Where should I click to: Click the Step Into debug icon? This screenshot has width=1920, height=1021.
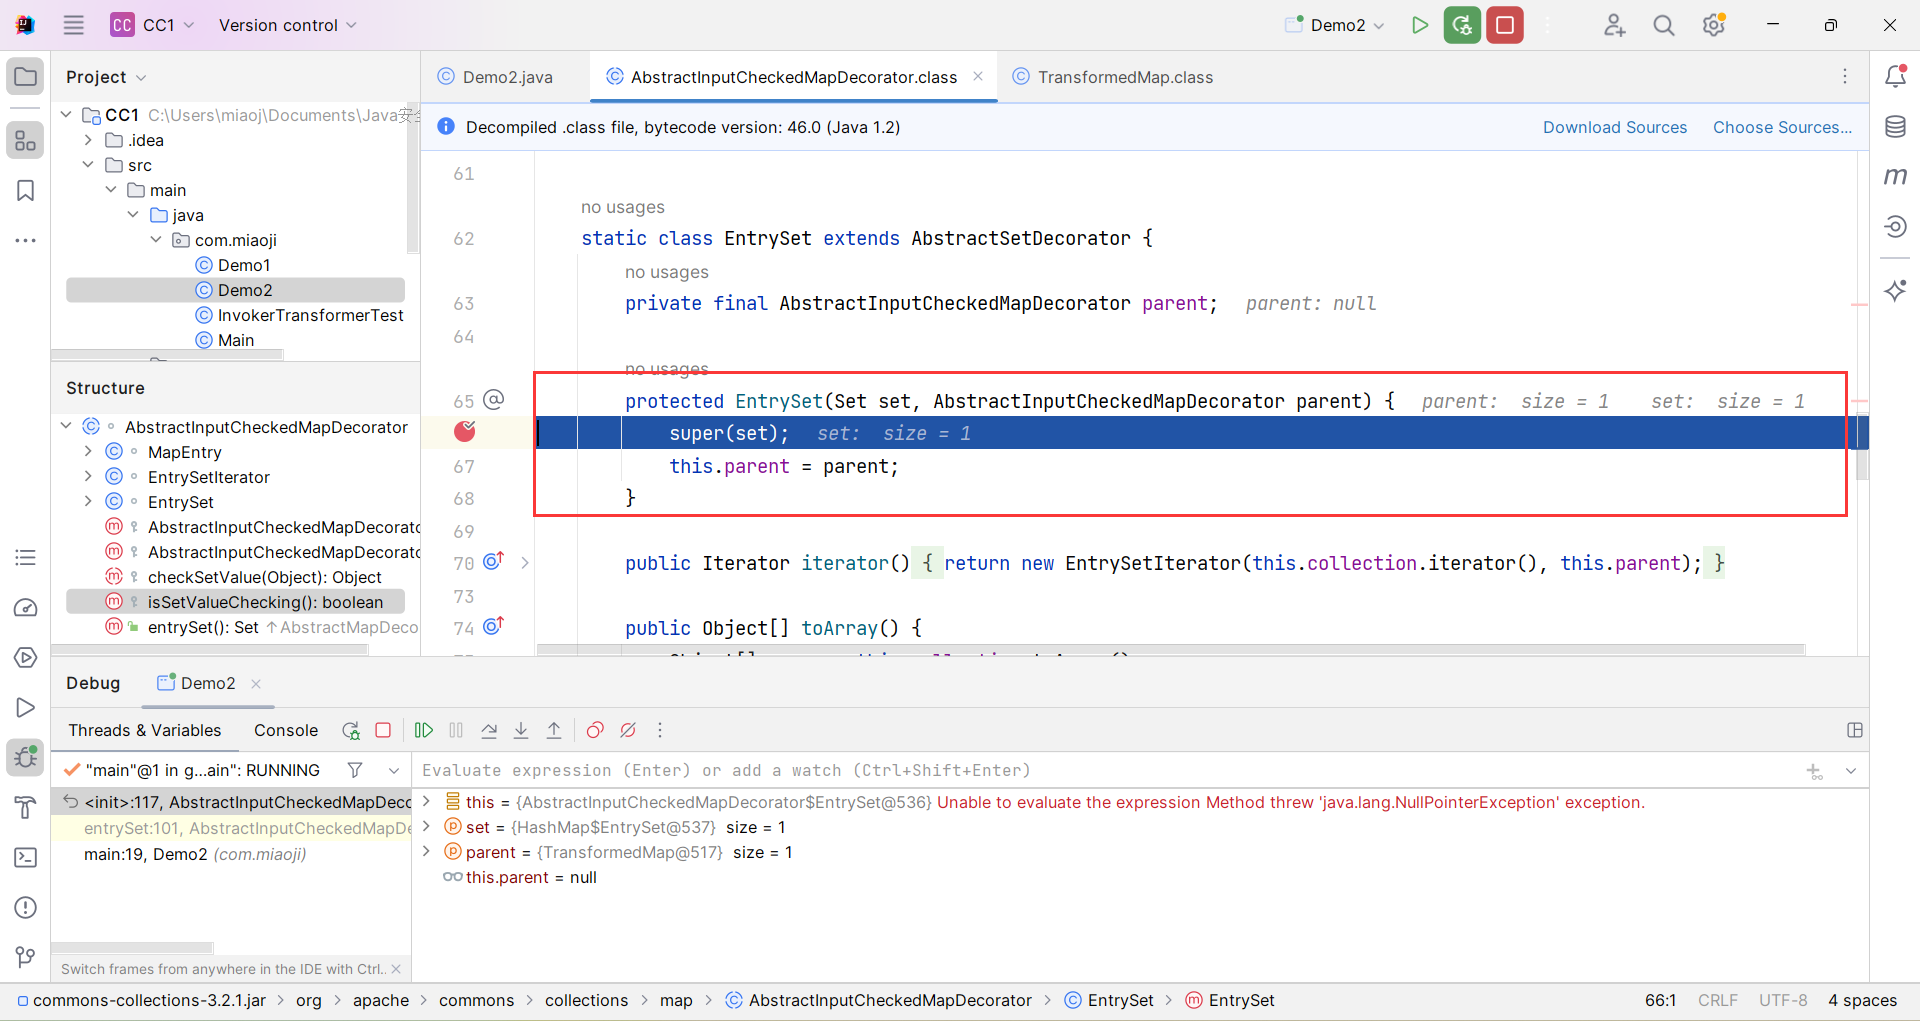click(x=521, y=730)
